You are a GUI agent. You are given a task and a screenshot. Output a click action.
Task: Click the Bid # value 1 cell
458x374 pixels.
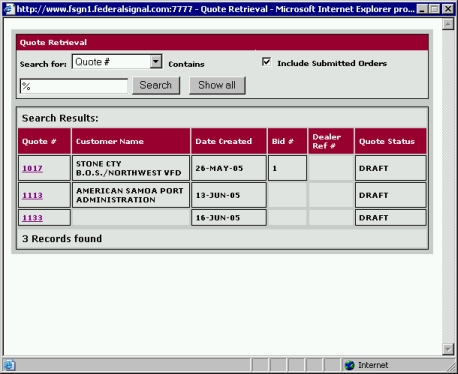[x=287, y=168]
